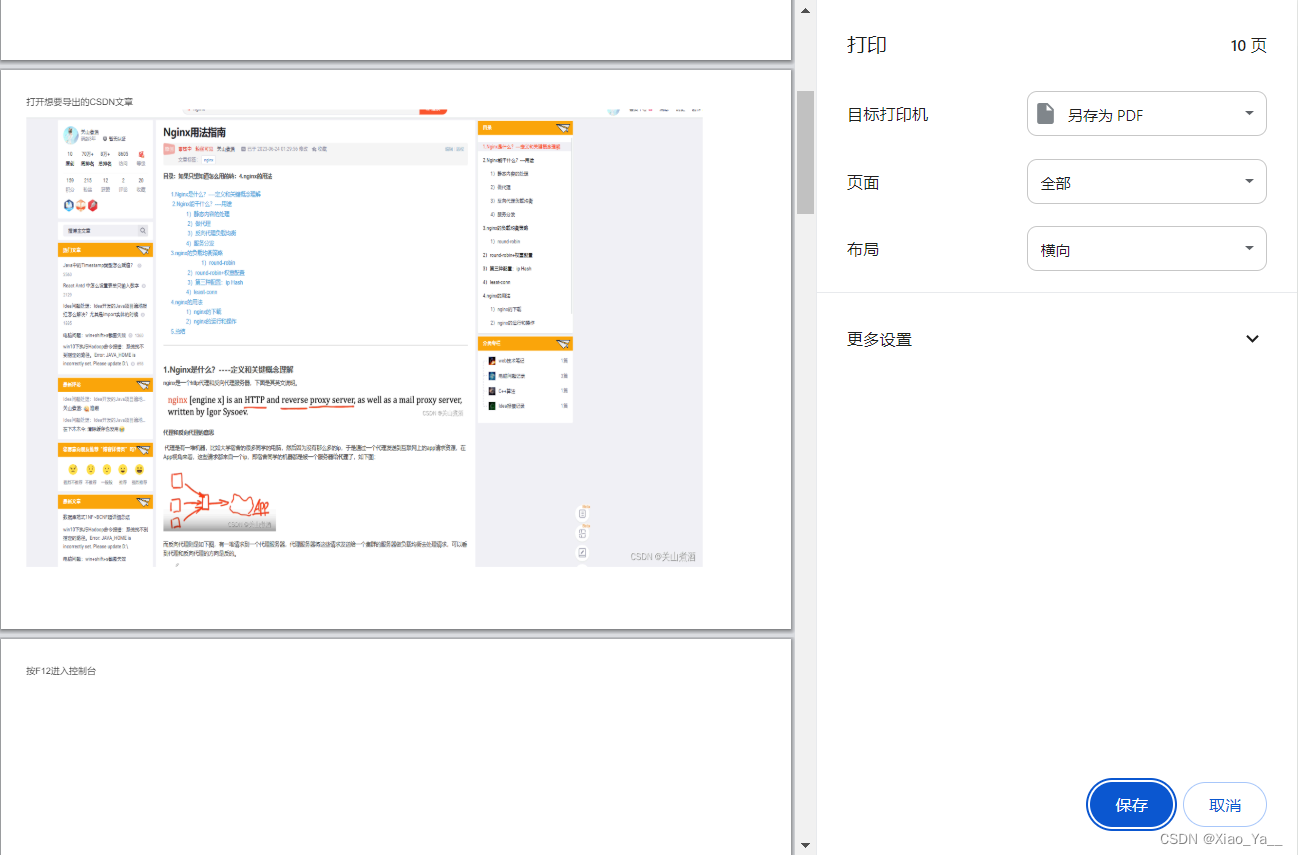Screen dimensions: 1298x855
Task: Click the 取消 button
Action: (x=1224, y=804)
